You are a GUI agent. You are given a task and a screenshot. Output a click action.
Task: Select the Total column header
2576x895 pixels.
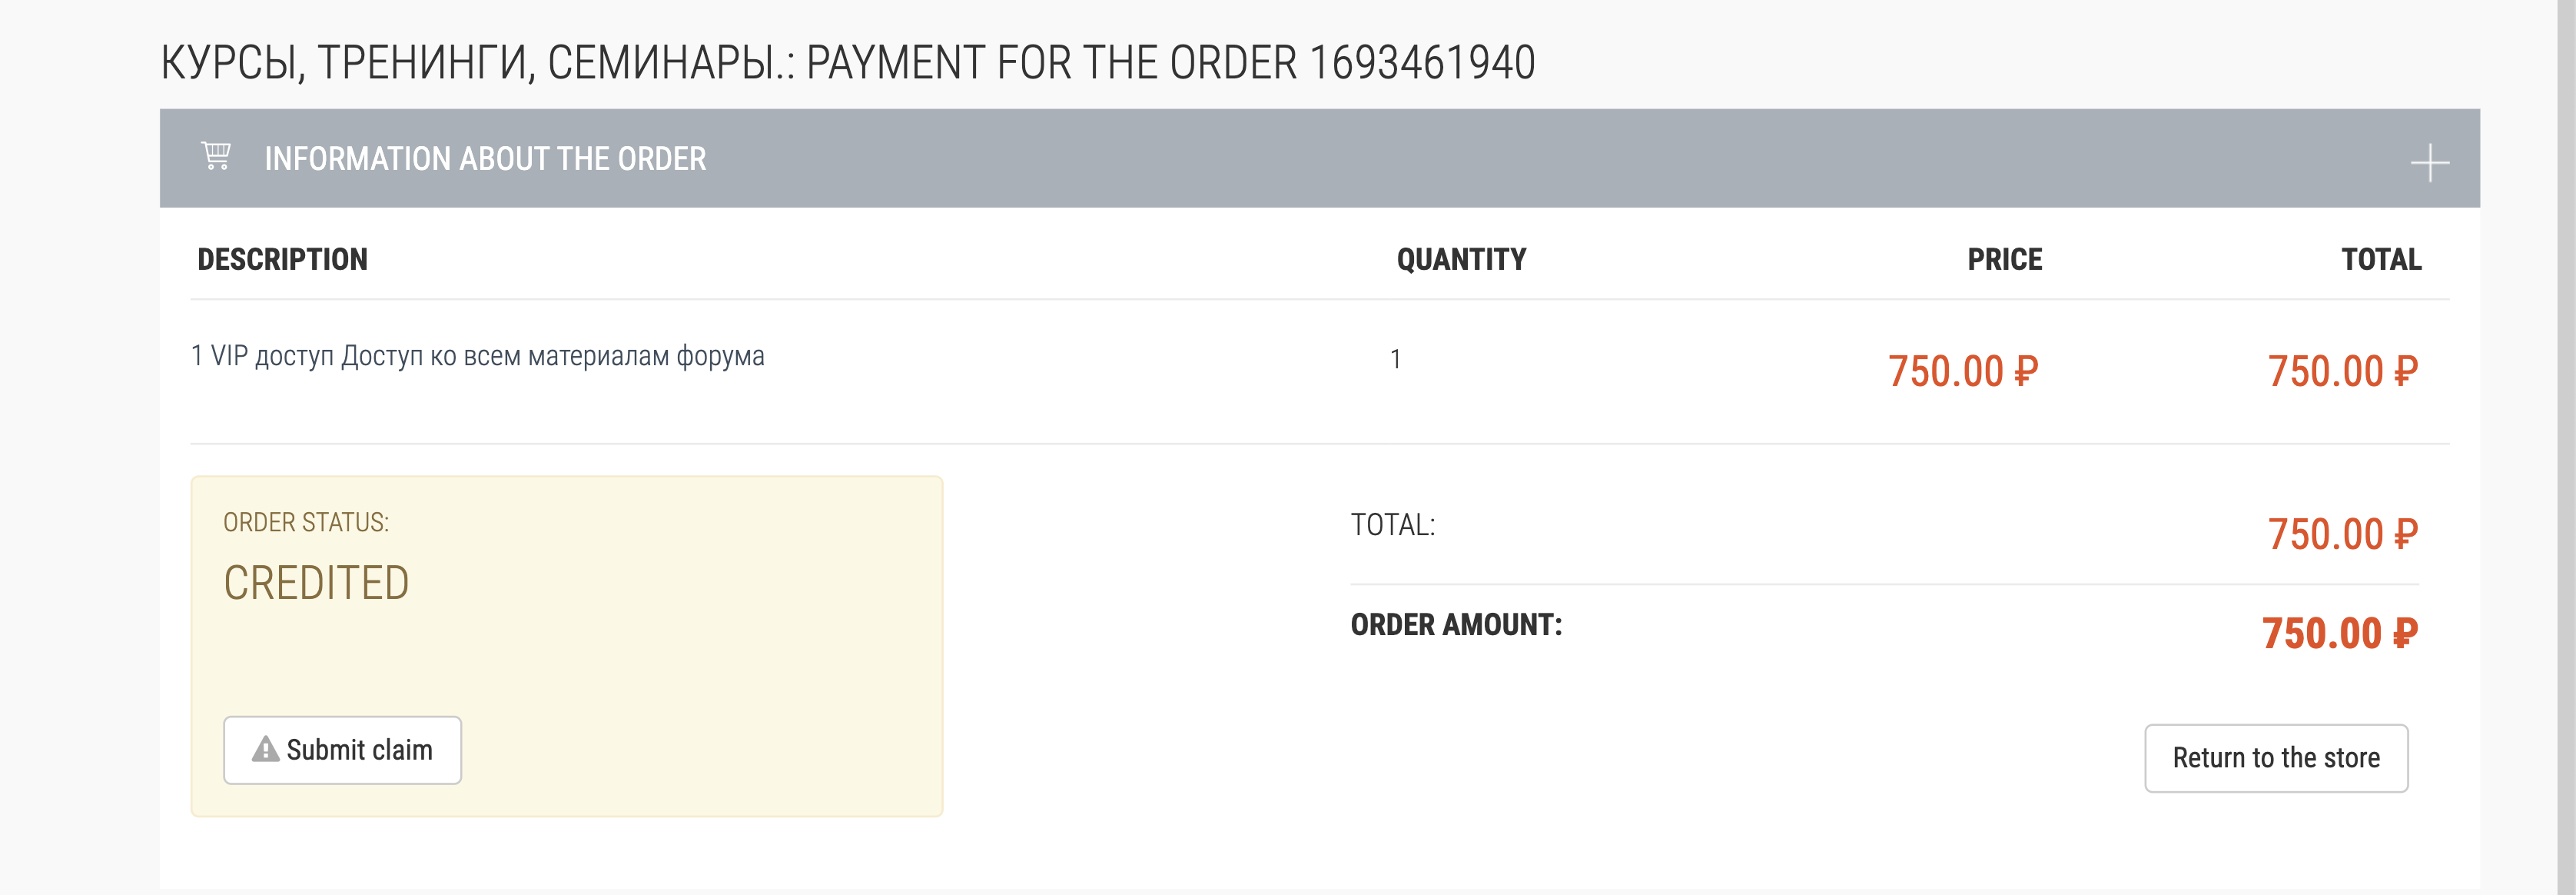tap(2381, 260)
